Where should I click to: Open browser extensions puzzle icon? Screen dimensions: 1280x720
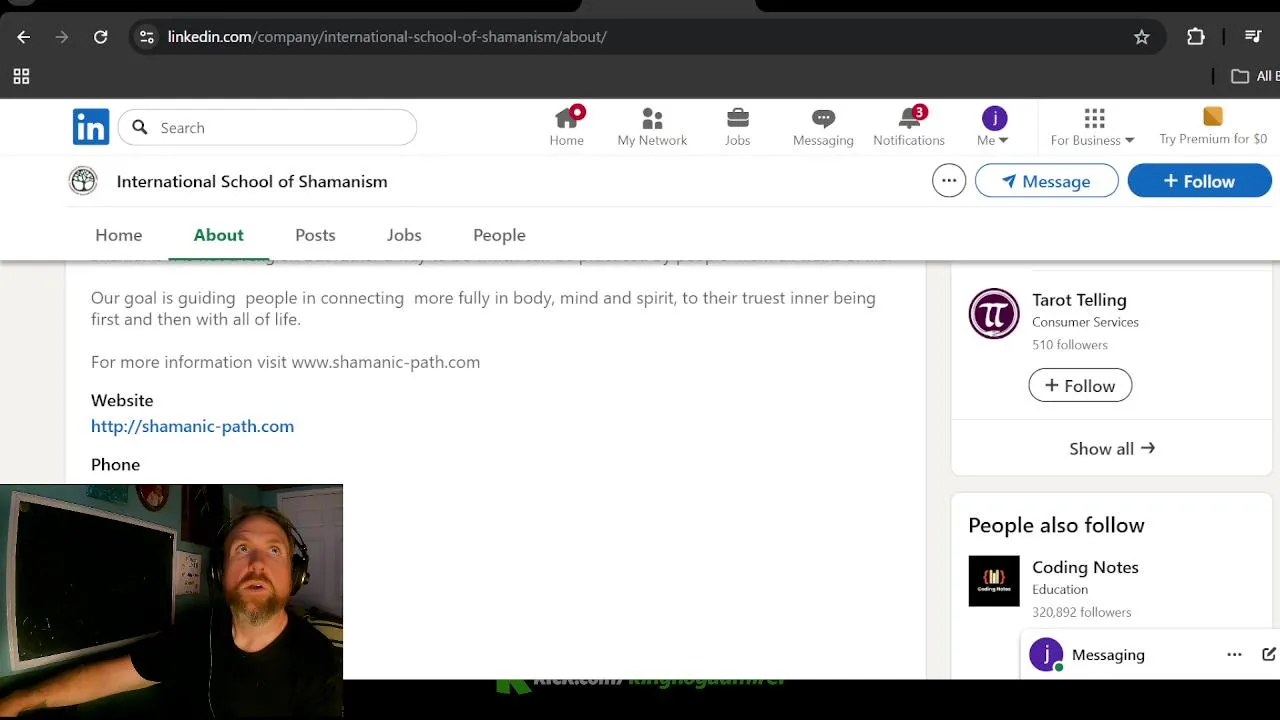pos(1196,37)
